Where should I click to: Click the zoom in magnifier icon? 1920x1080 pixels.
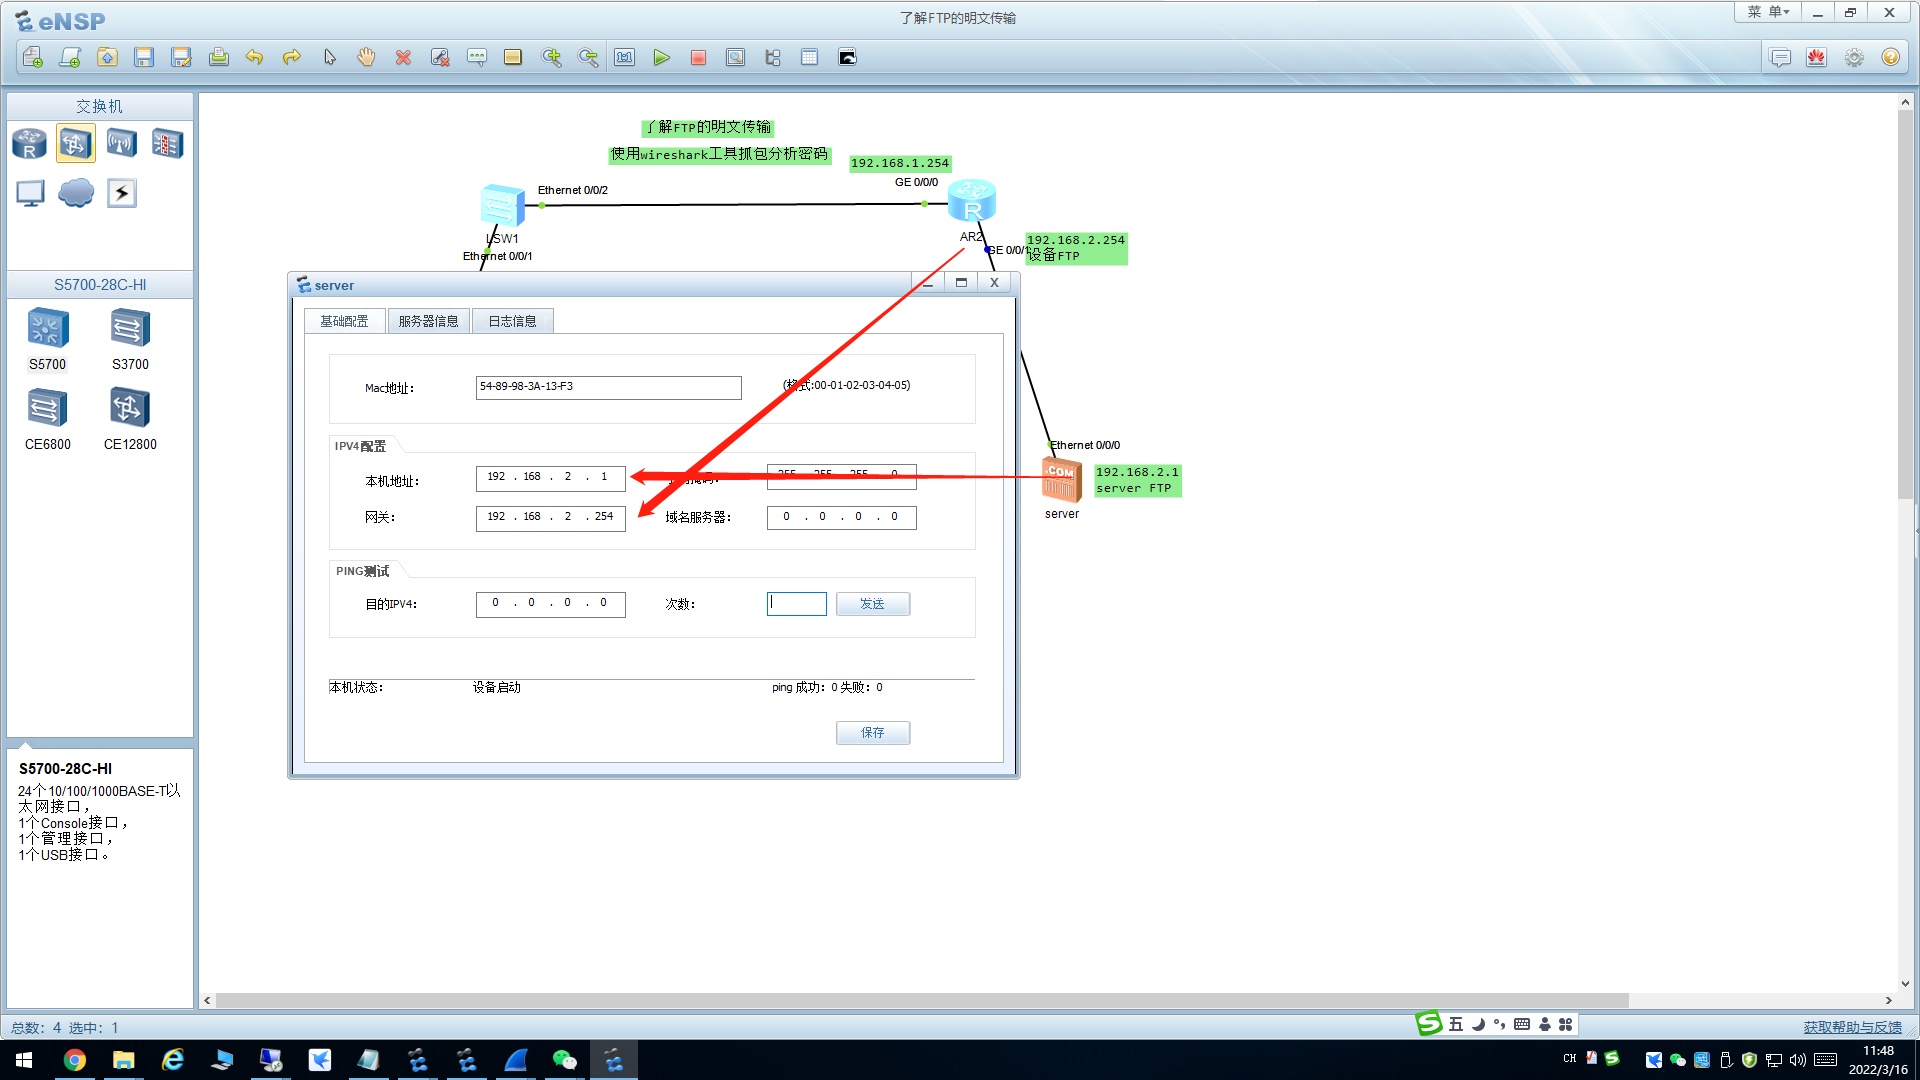(551, 58)
